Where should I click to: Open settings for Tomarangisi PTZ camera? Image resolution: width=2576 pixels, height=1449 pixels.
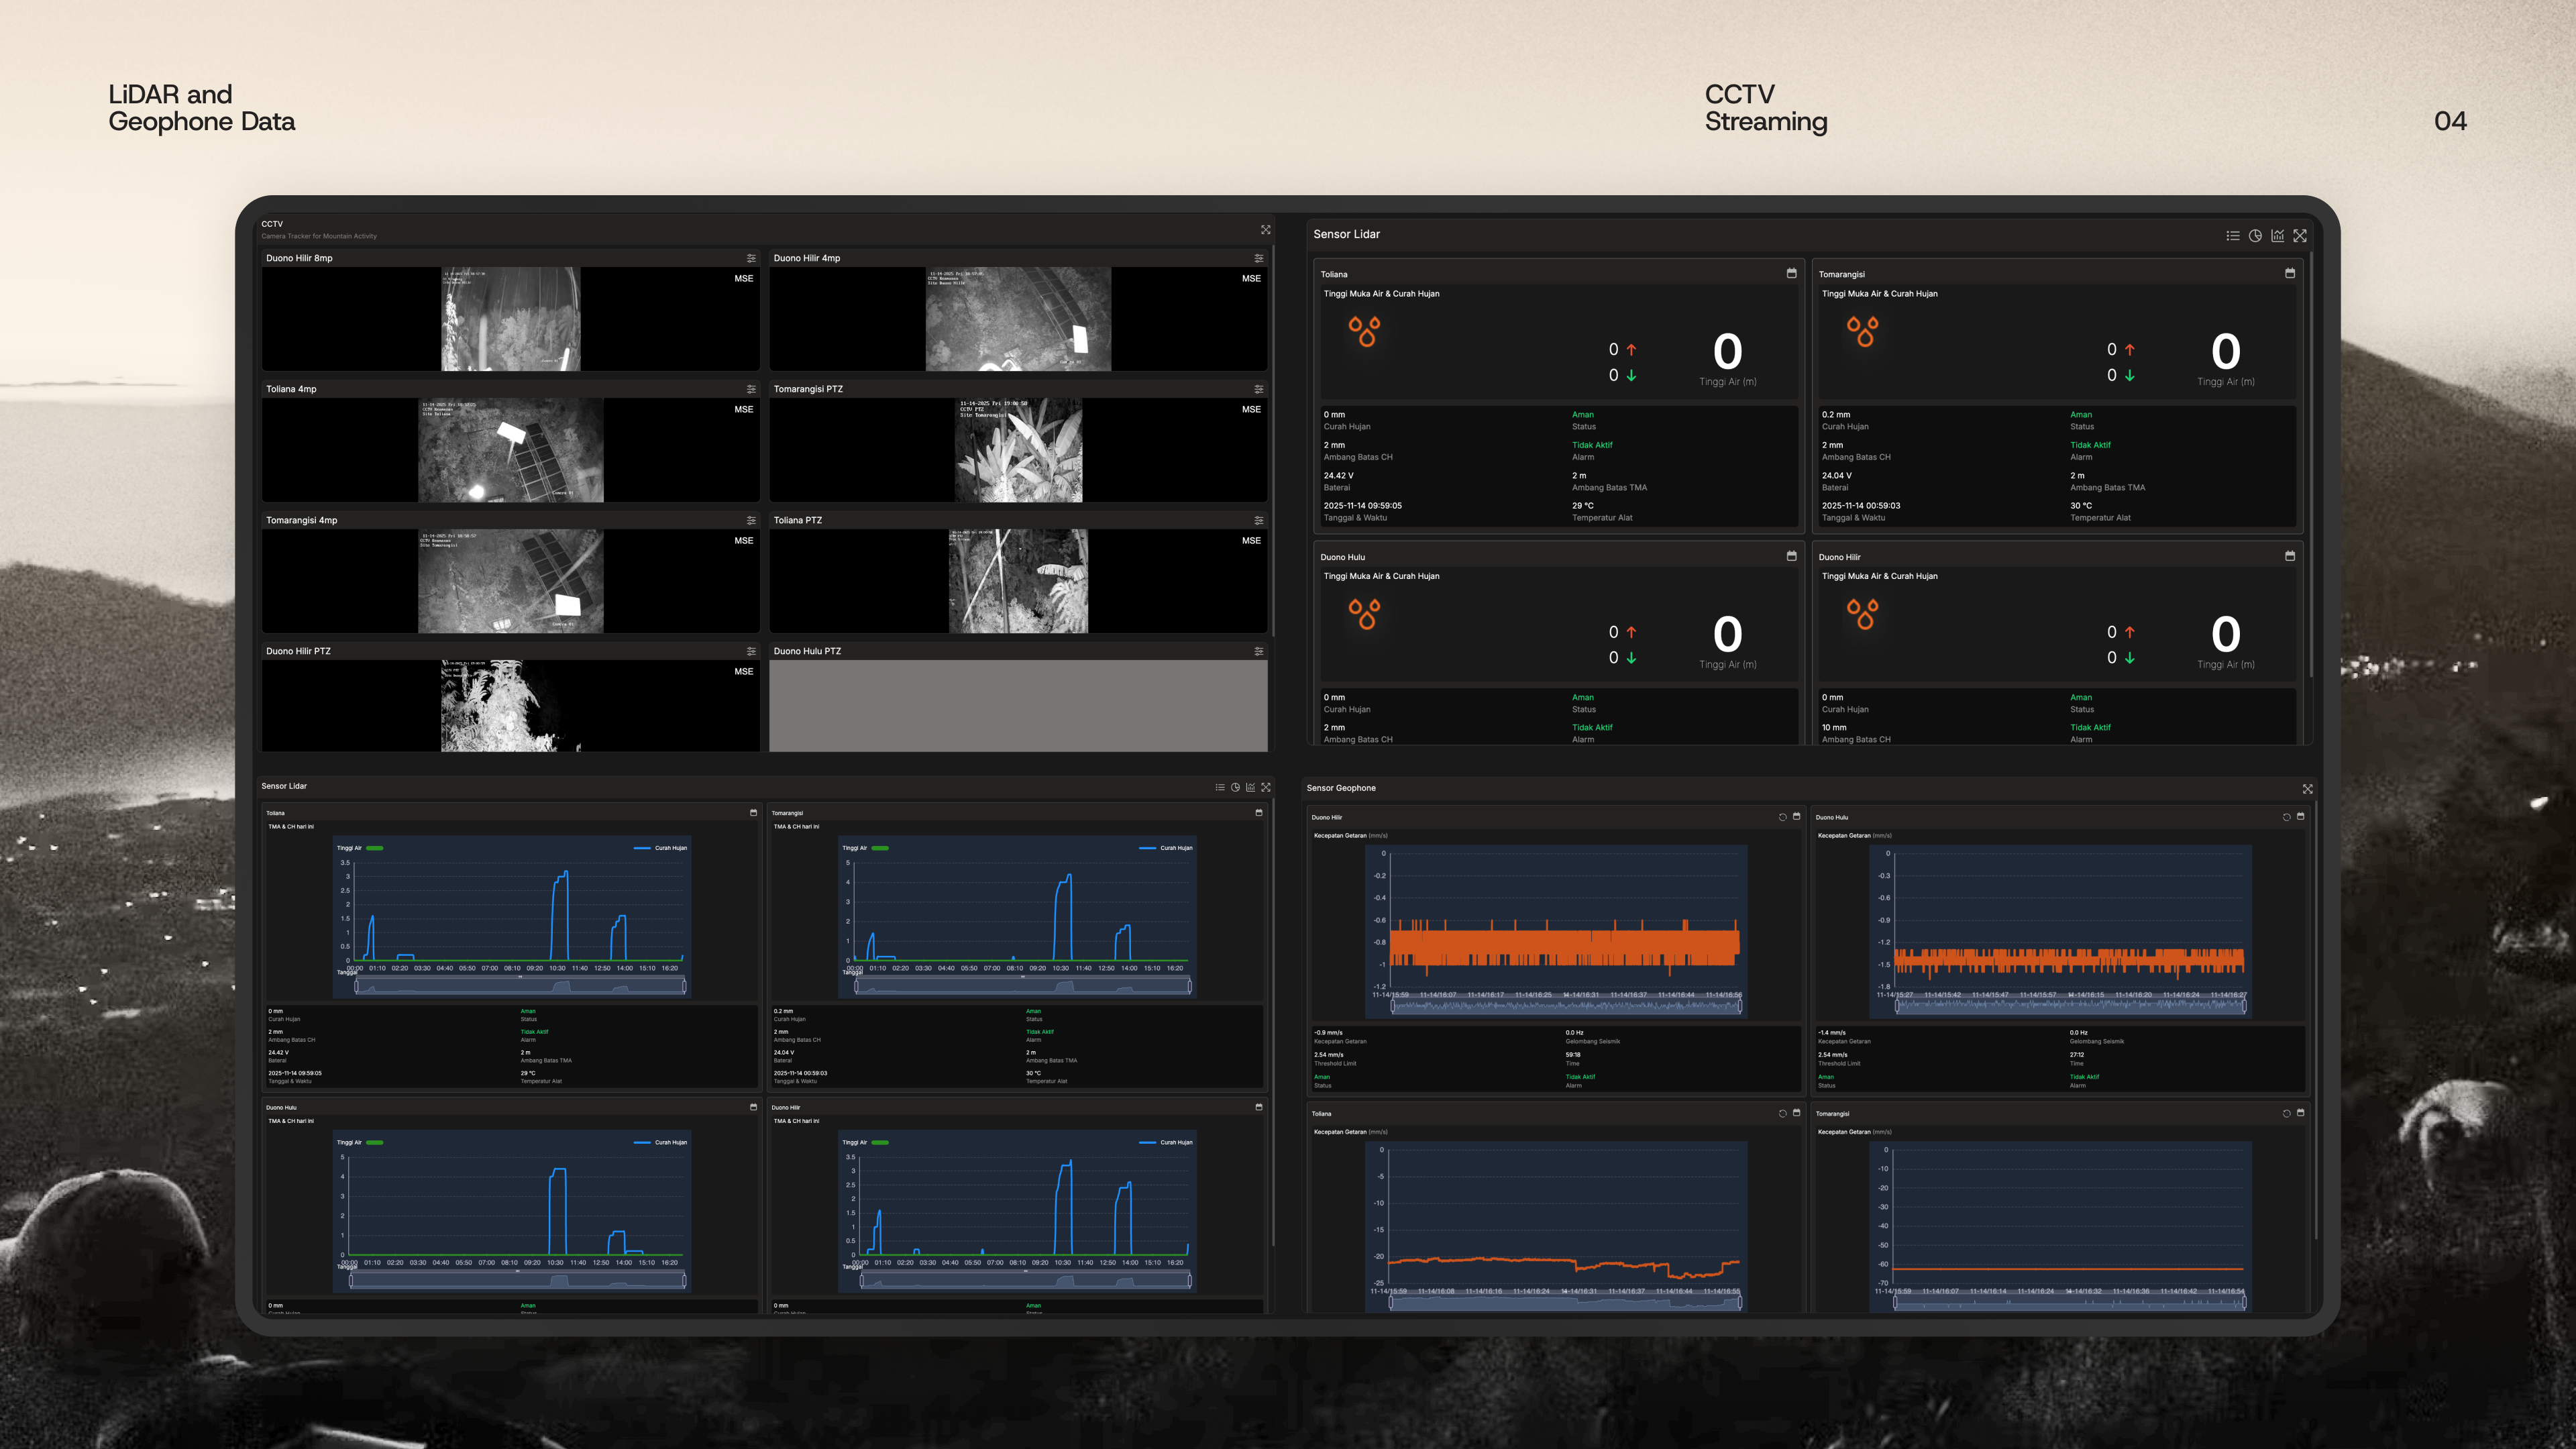1258,389
